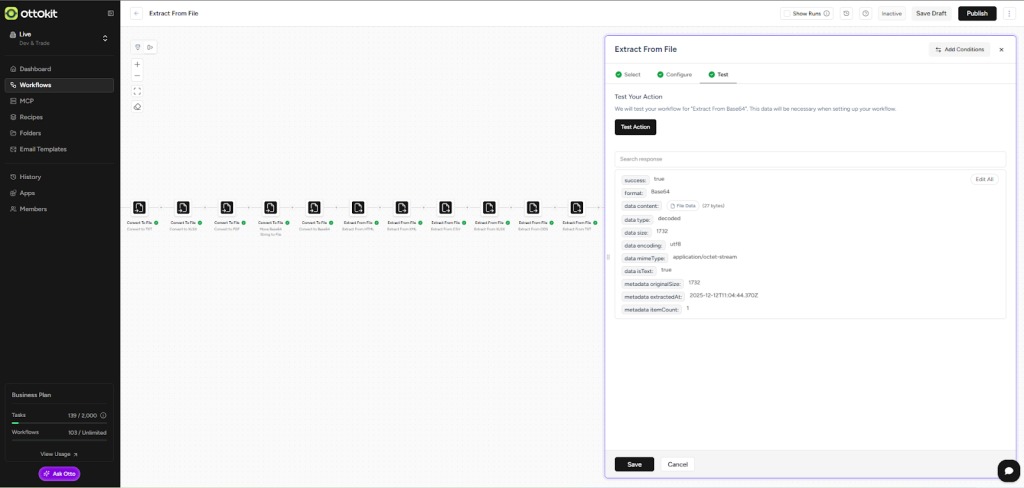
Task: Click the Publish button
Action: point(977,13)
